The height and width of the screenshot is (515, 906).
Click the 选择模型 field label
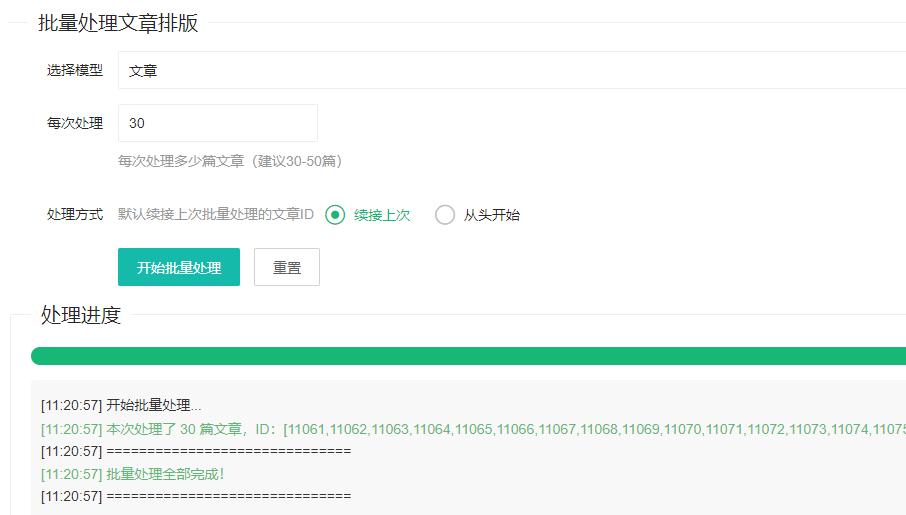coord(75,71)
